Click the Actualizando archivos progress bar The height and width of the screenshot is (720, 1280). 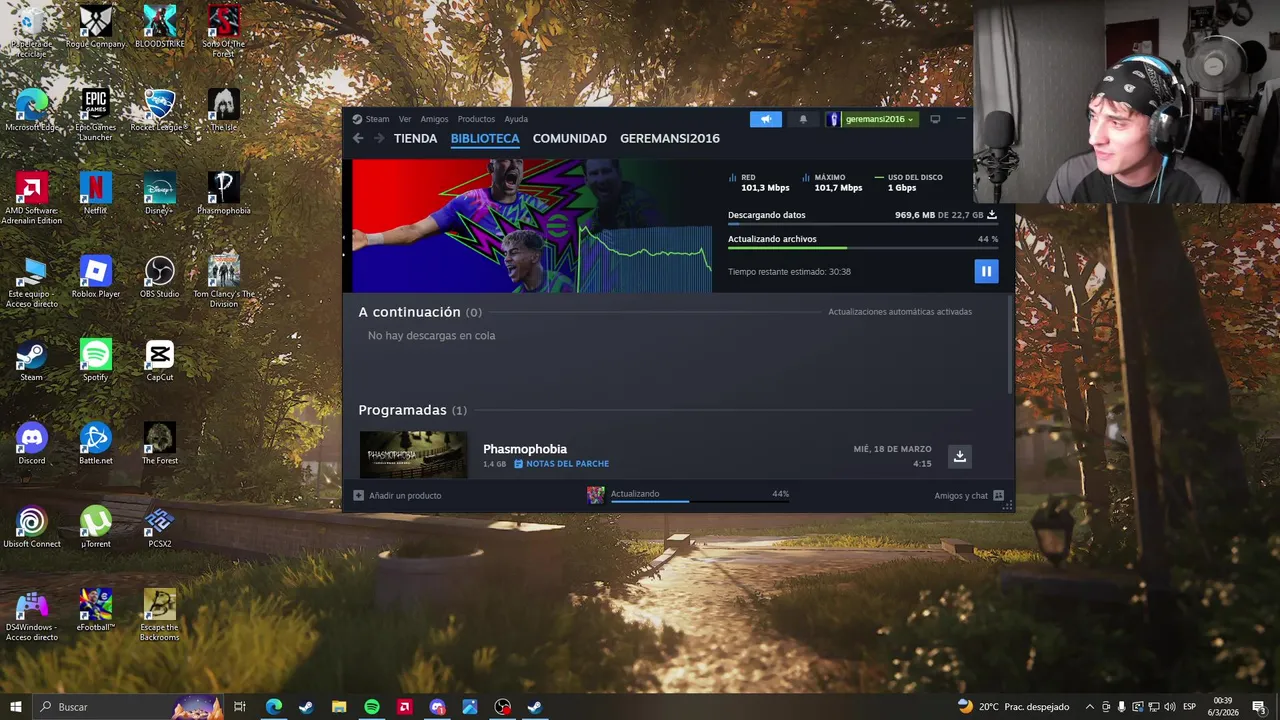[863, 248]
